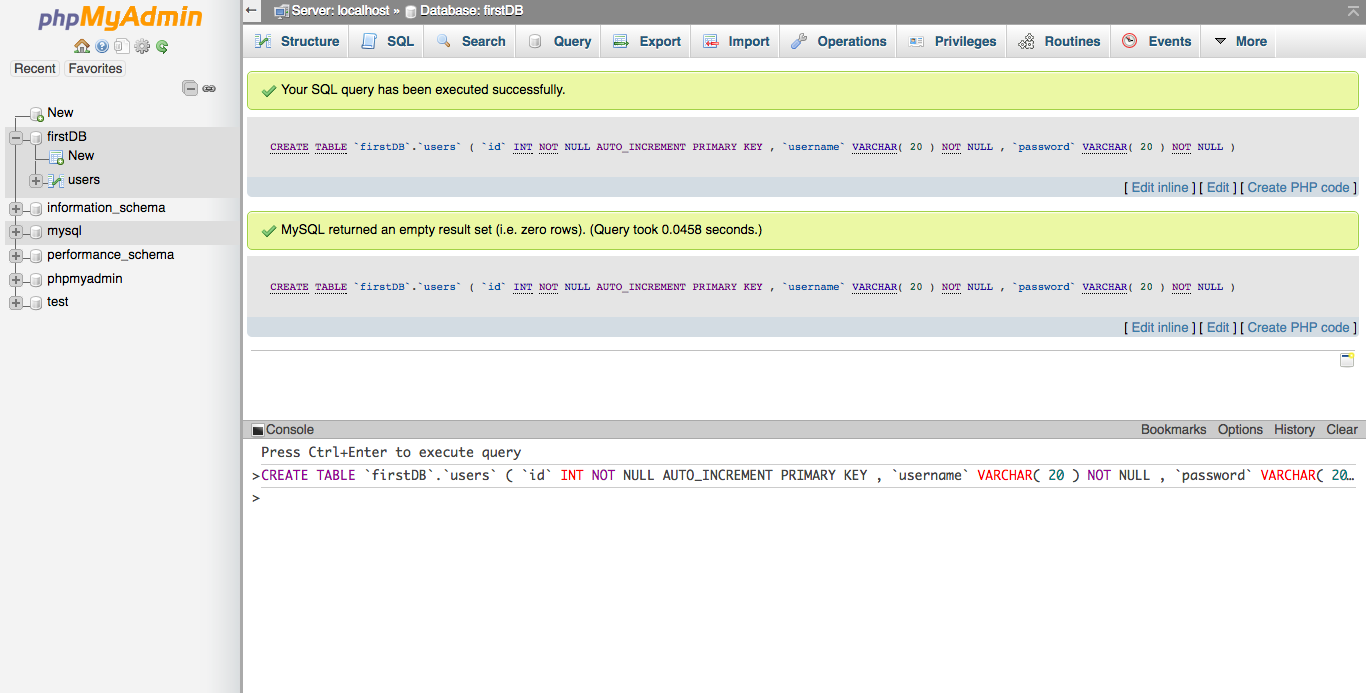The width and height of the screenshot is (1366, 693).
Task: Open the Export tab
Action: click(x=647, y=41)
